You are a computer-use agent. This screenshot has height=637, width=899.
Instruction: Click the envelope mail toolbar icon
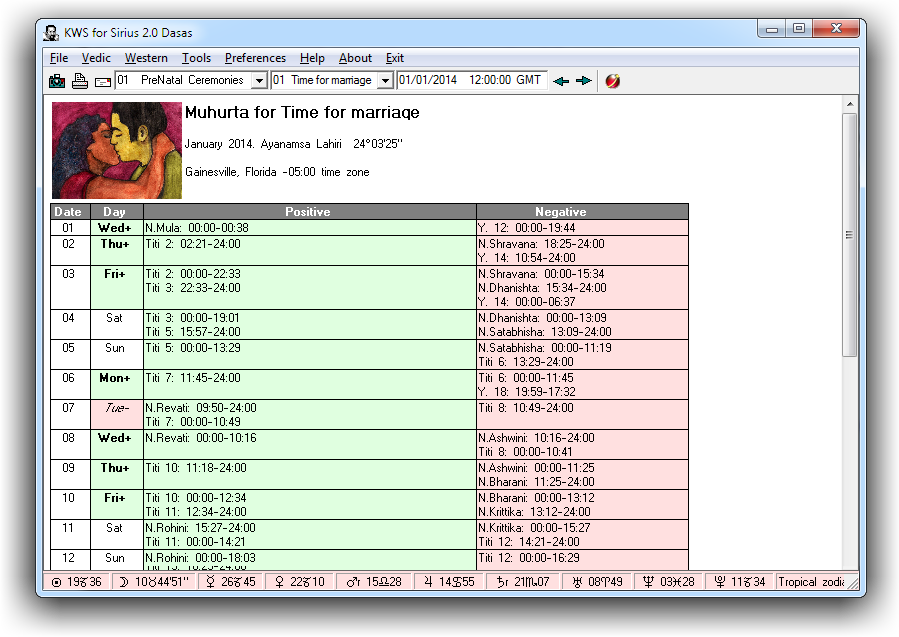[x=103, y=81]
